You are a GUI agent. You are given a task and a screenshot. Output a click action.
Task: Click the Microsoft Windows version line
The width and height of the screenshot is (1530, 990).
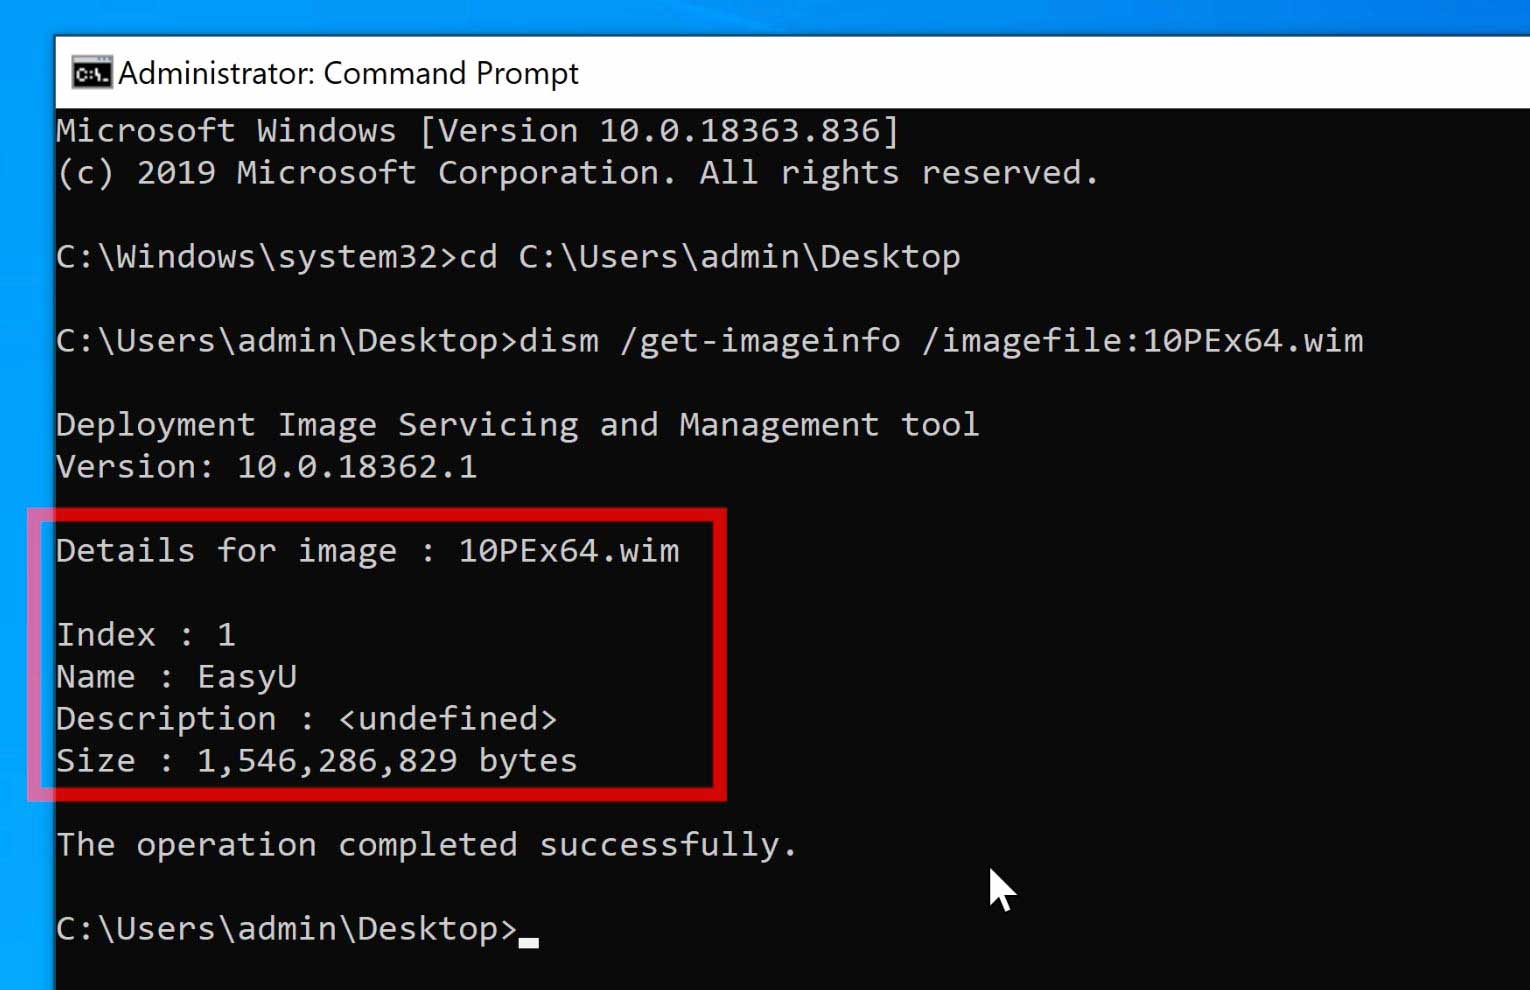[477, 131]
